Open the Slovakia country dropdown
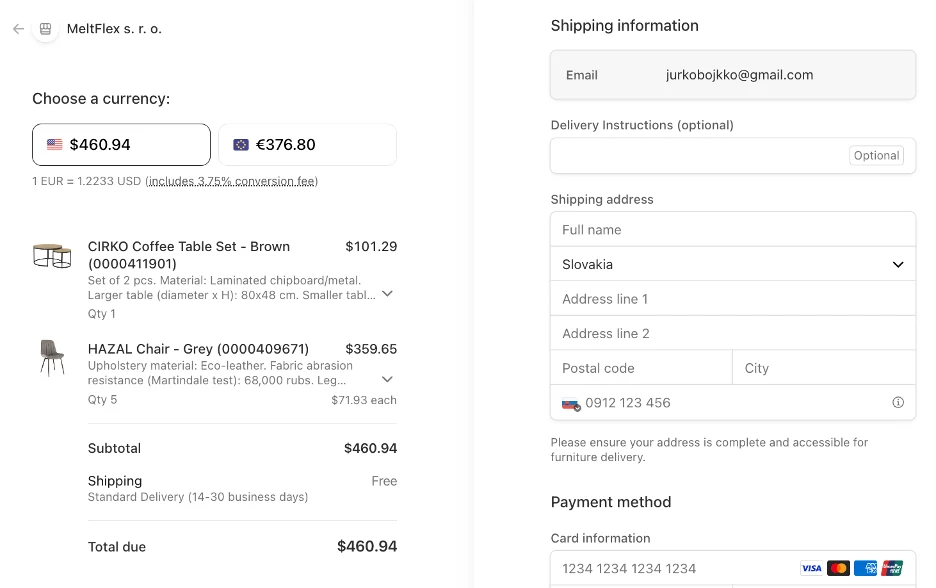 click(x=732, y=265)
